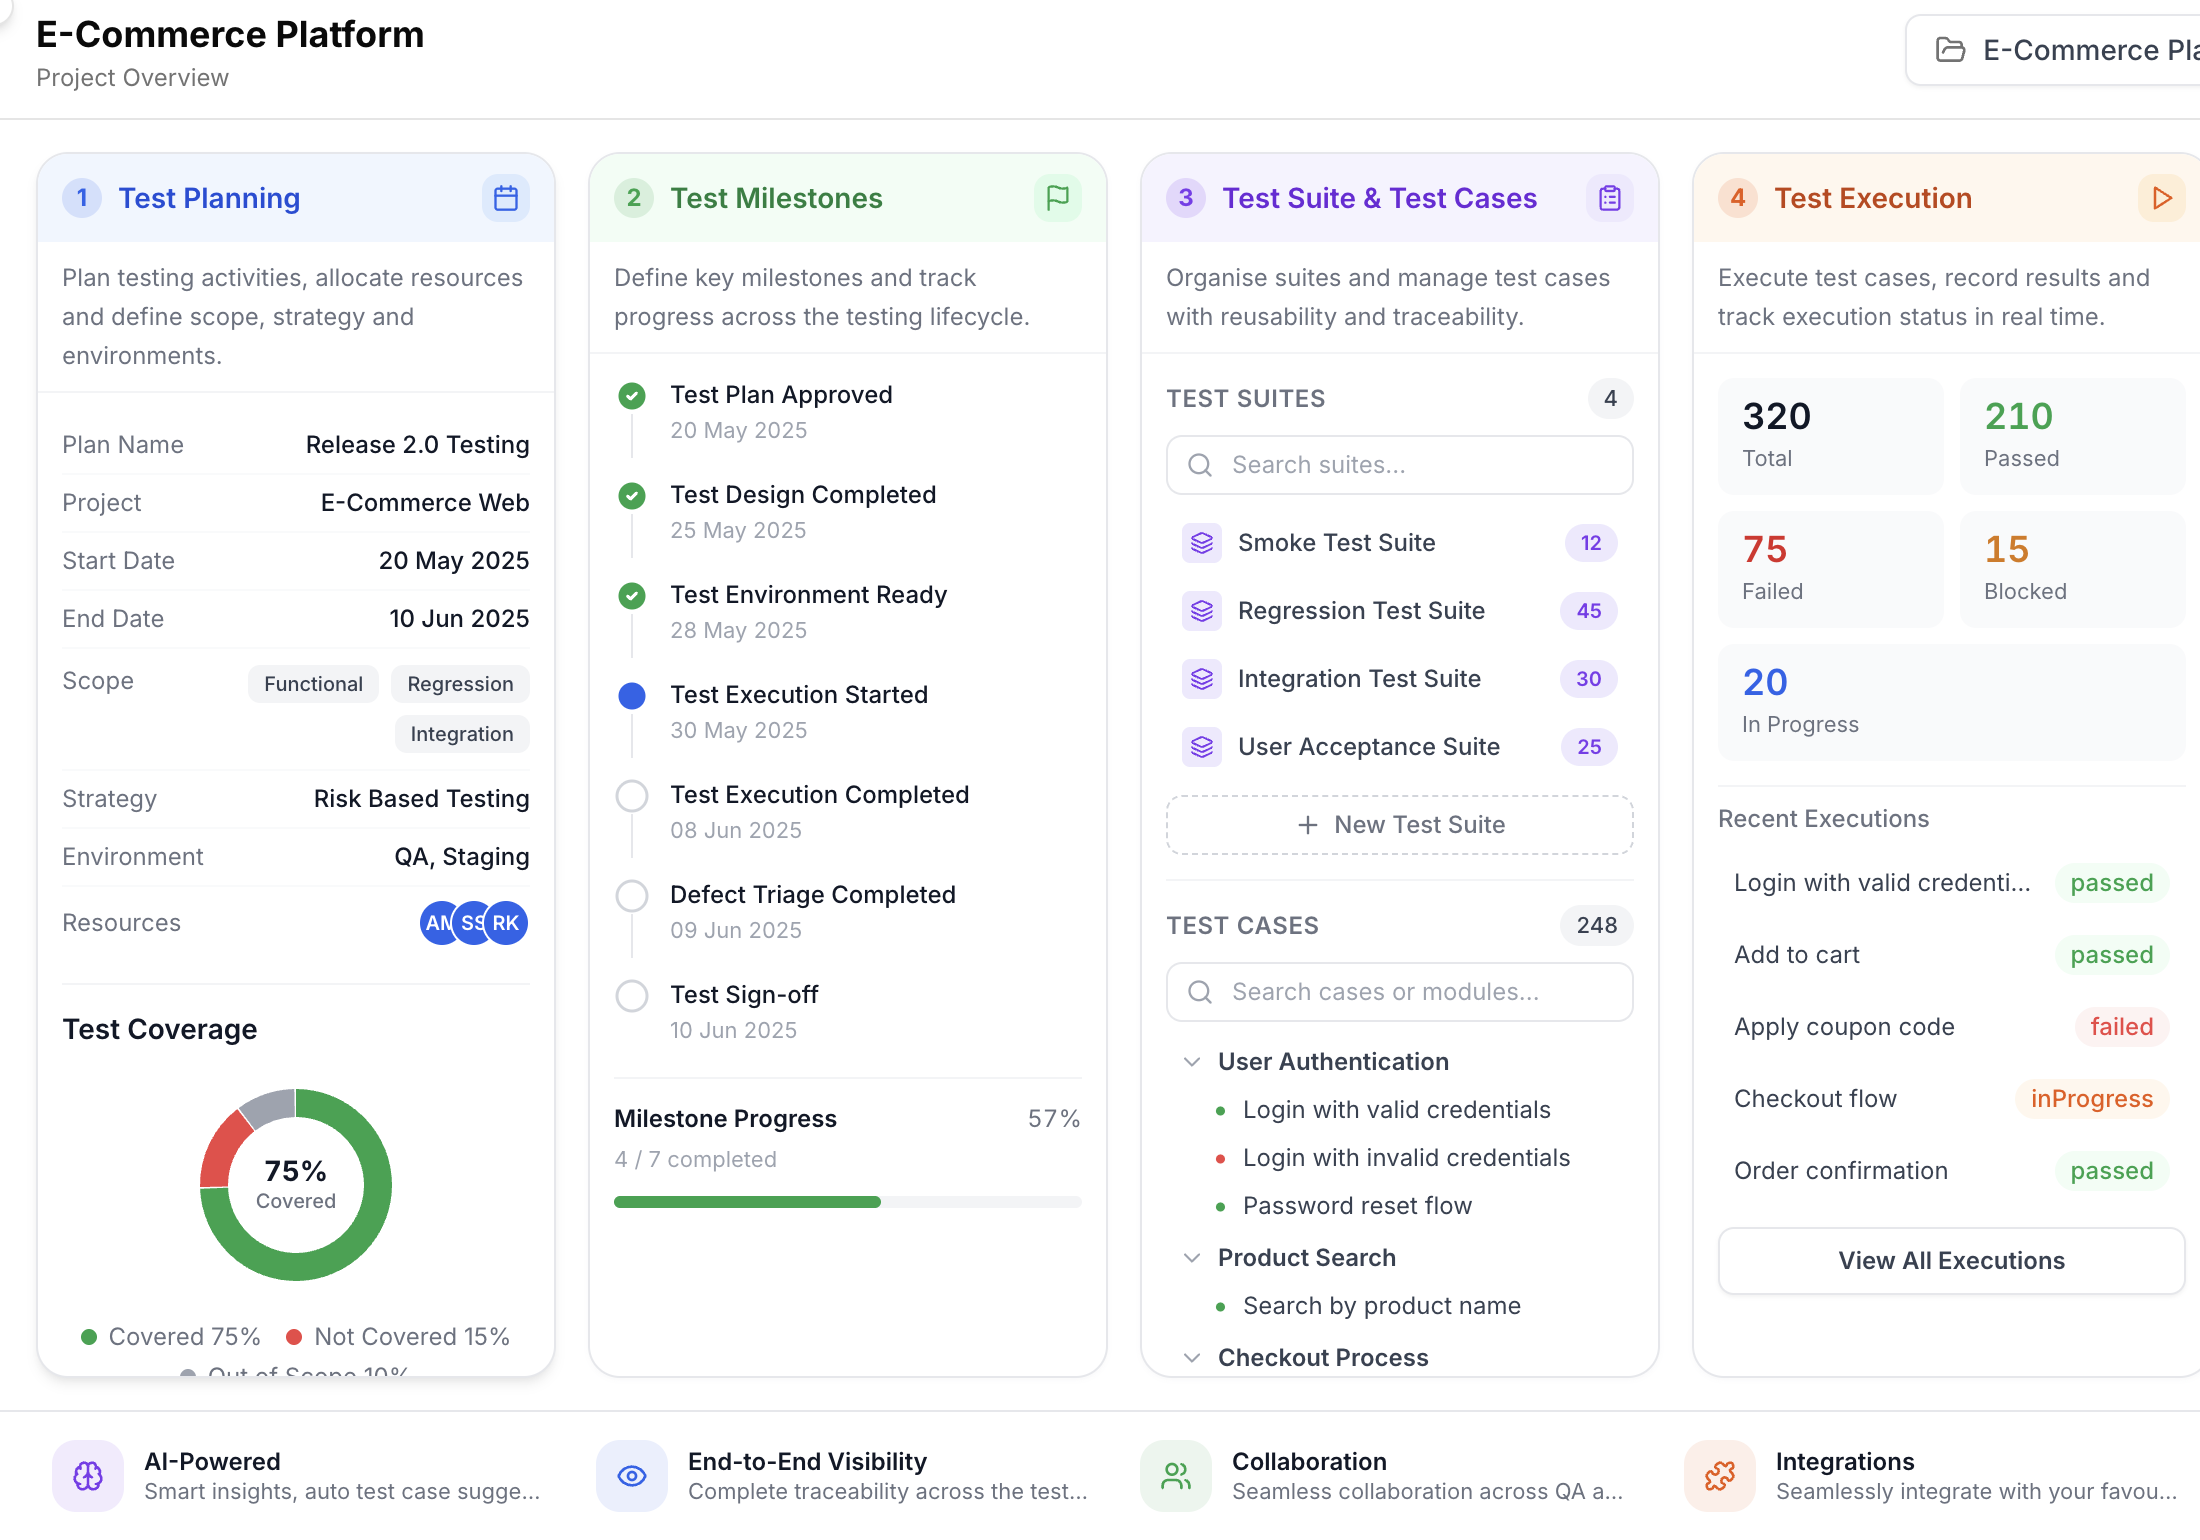This screenshot has height=1540, width=2200.
Task: Click the AI-Powered brain icon
Action: click(88, 1476)
